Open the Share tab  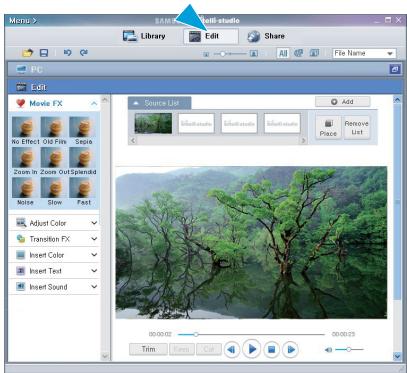click(x=266, y=36)
